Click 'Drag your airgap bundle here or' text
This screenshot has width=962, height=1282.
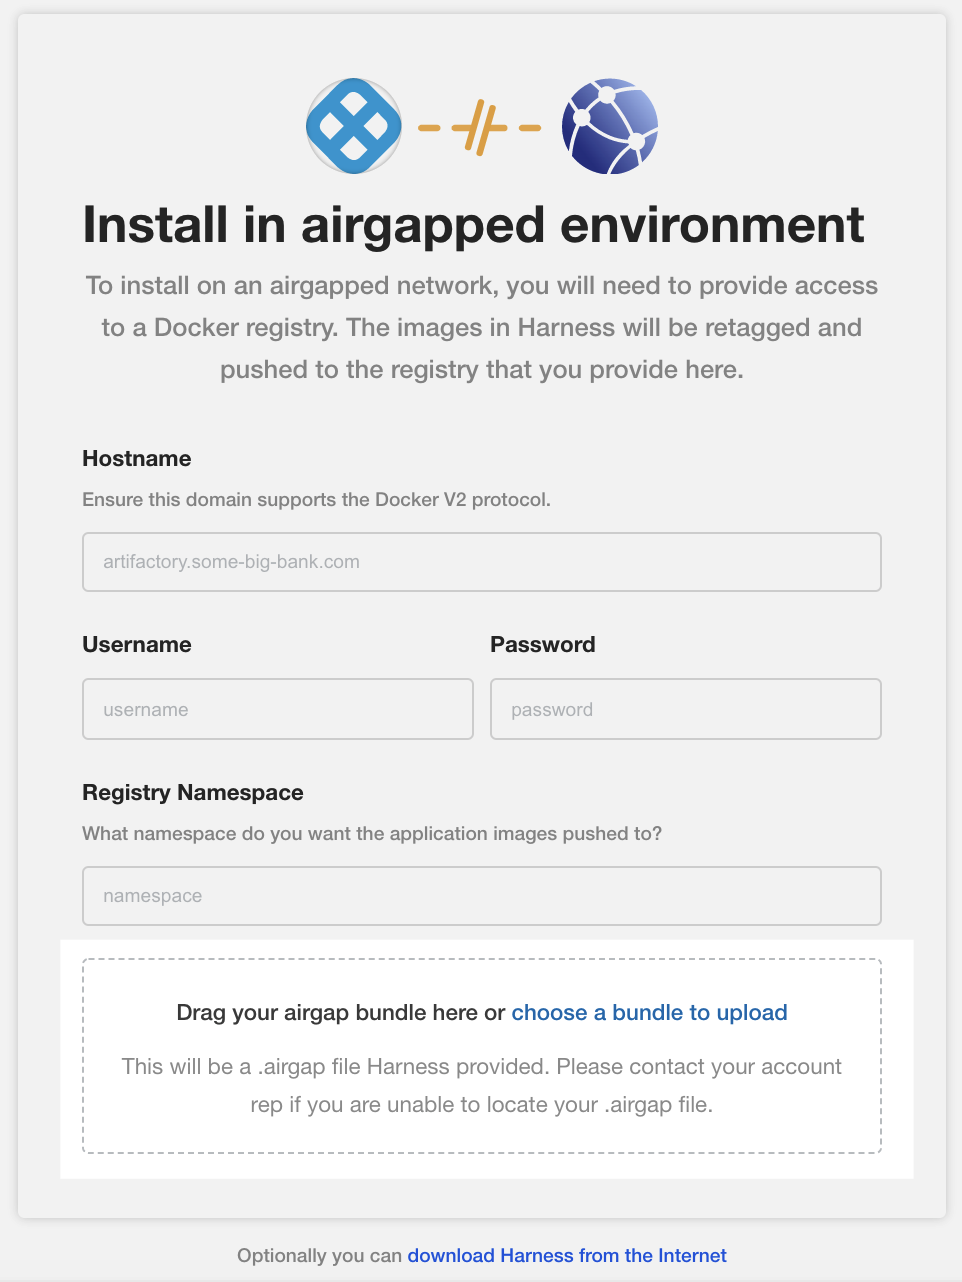click(341, 1013)
